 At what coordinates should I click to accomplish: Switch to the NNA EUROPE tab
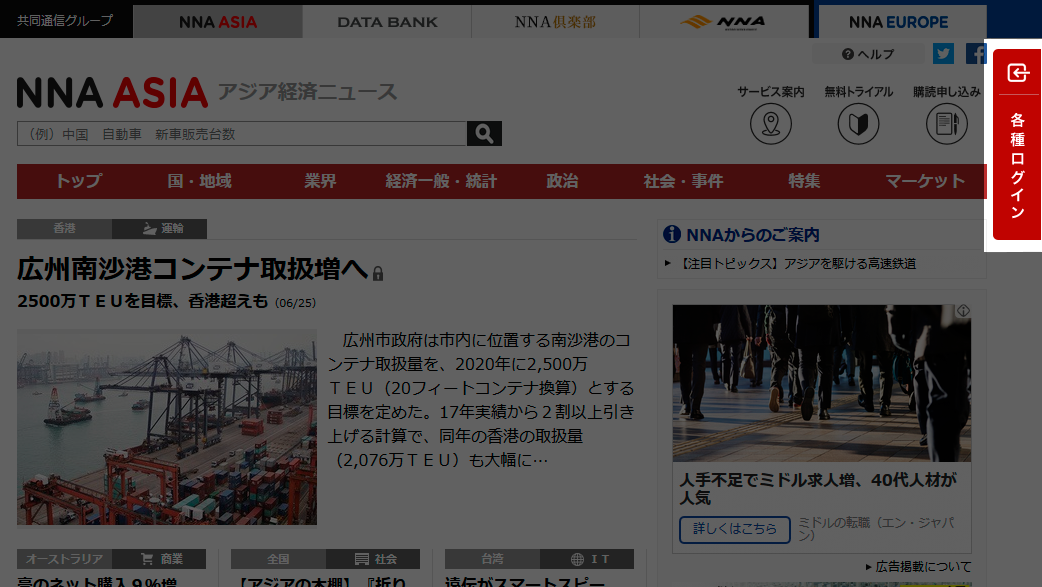[x=898, y=22]
